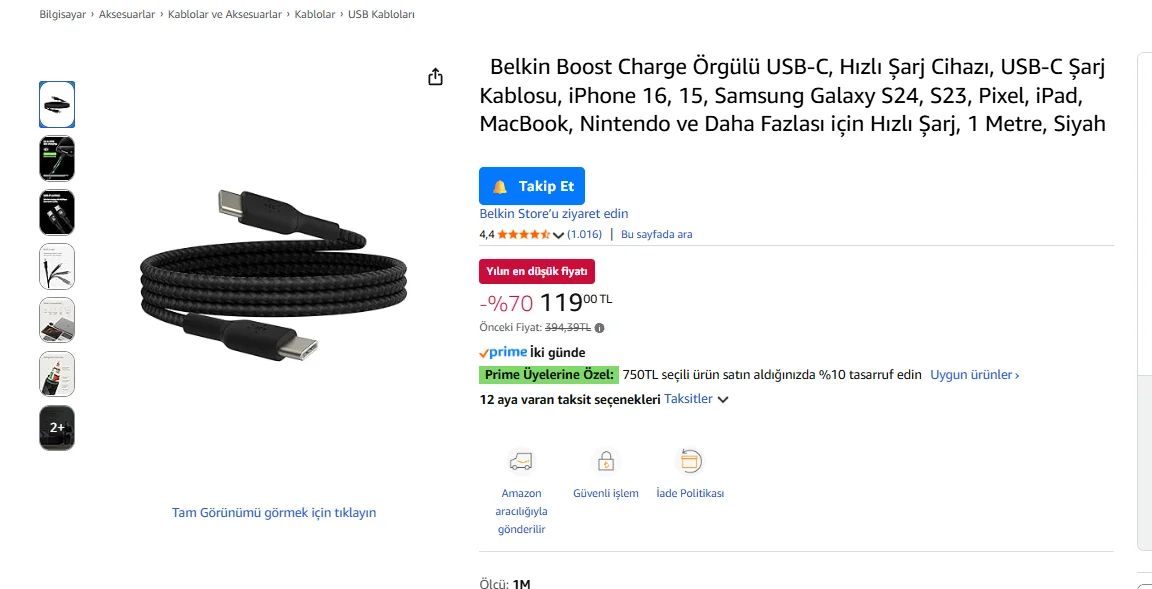Click the İade Politikası return icon

(x=690, y=461)
